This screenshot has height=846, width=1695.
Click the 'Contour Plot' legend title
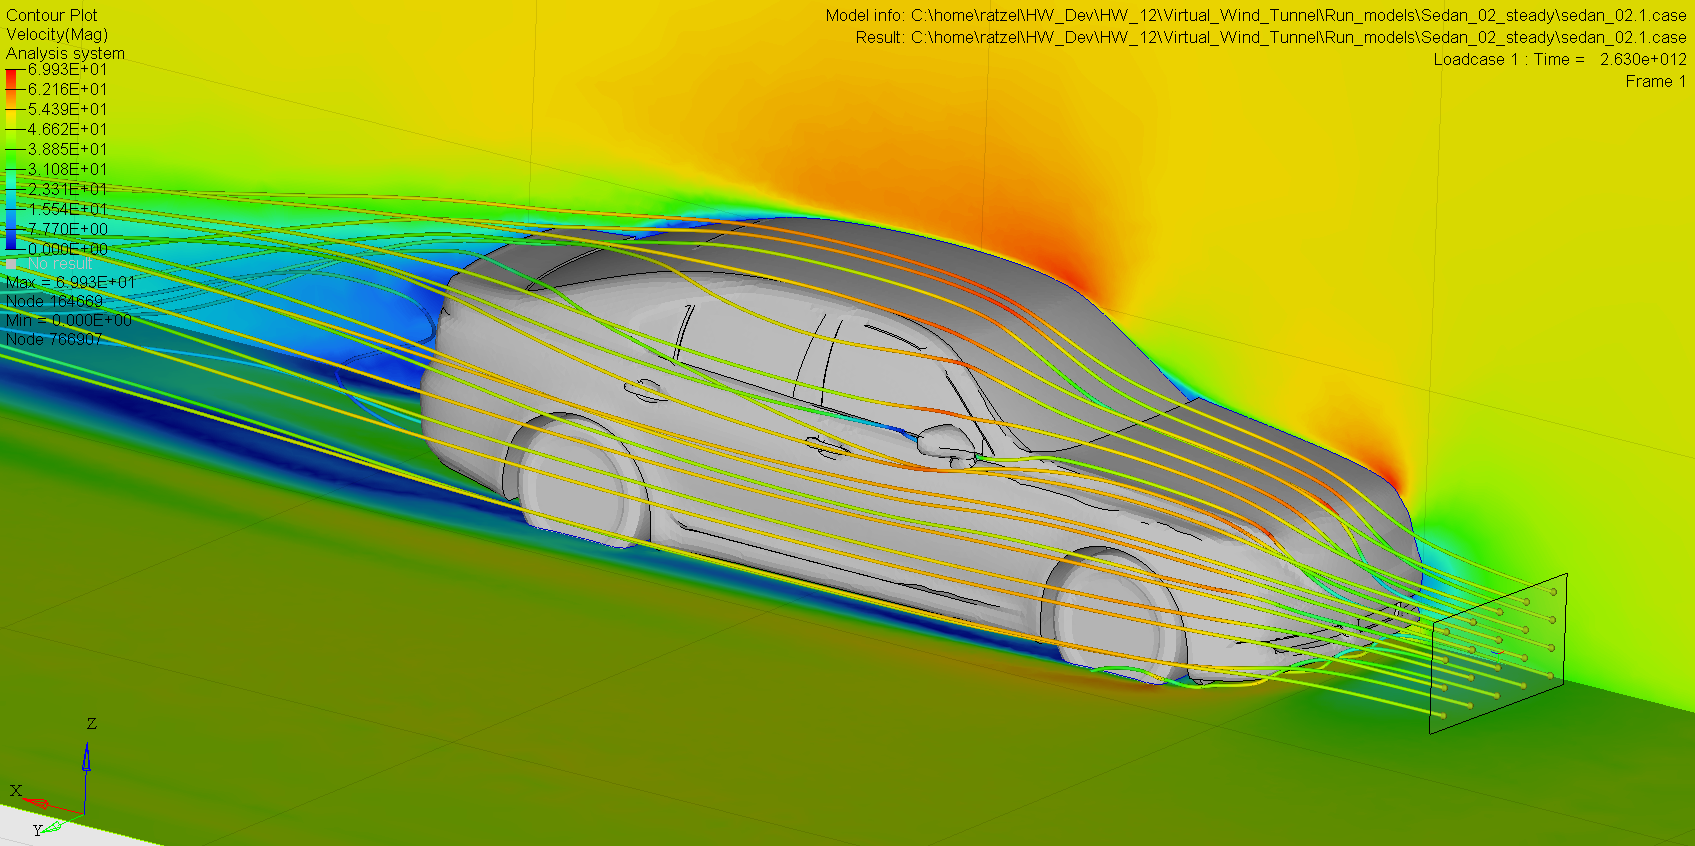pos(52,15)
